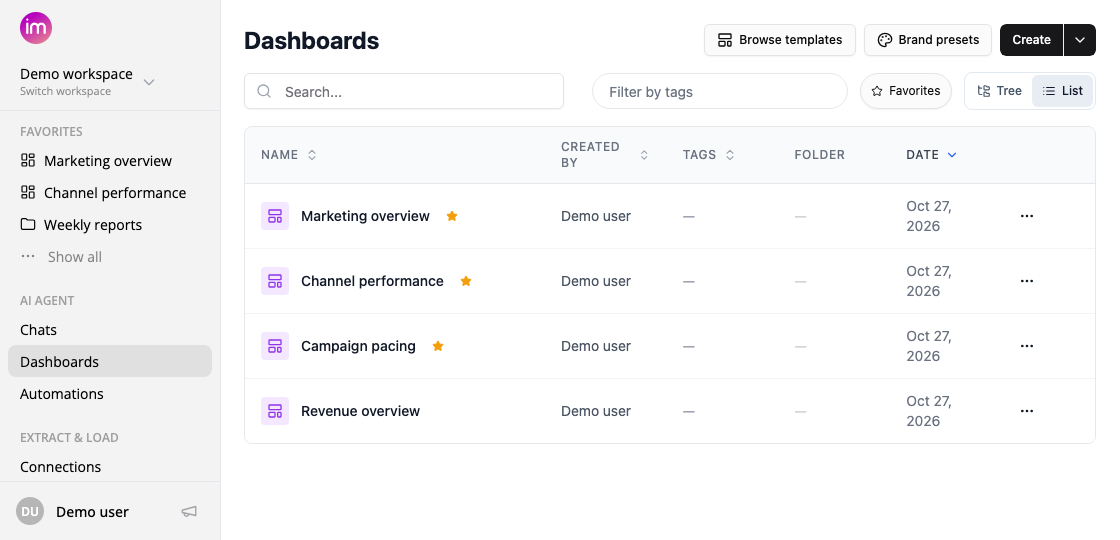Open more options for Revenue overview row

[1026, 411]
